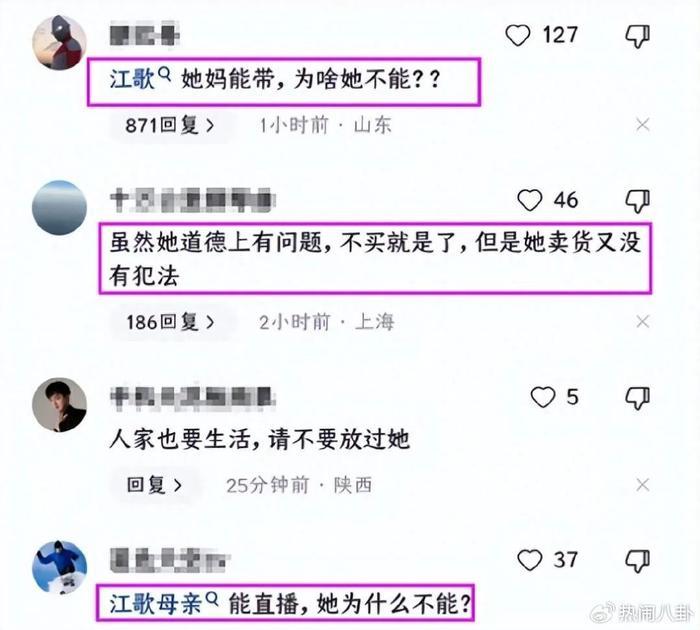Open the 江歌母亲 search keyword link

click(163, 604)
